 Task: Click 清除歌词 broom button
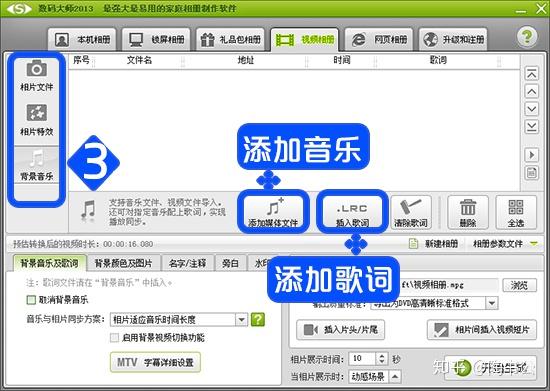pos(411,213)
